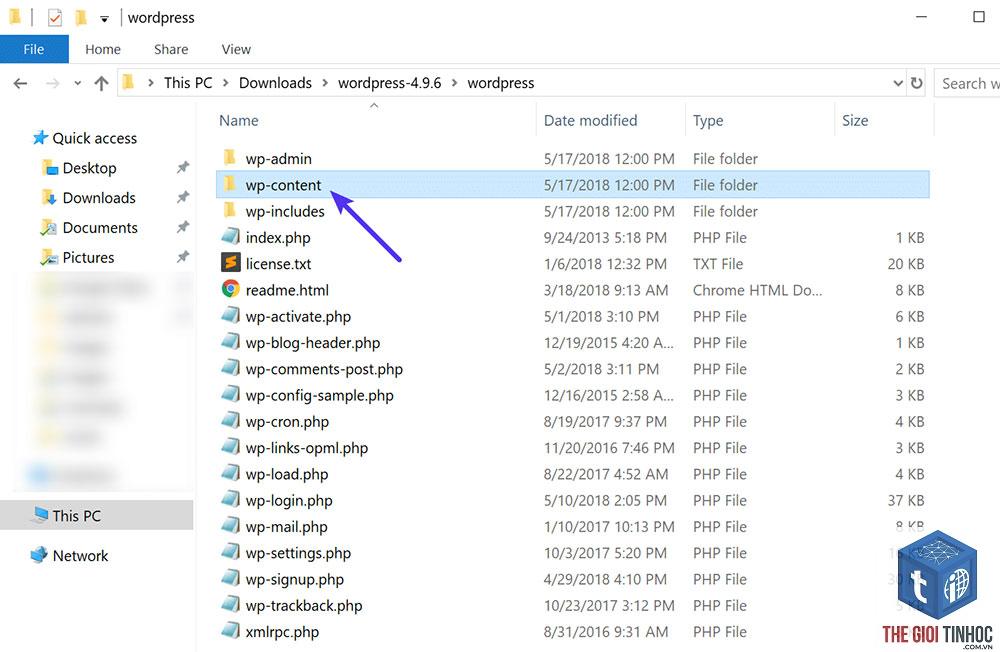
Task: Open Customize Quick Access Toolbar dropdown
Action: pos(104,19)
